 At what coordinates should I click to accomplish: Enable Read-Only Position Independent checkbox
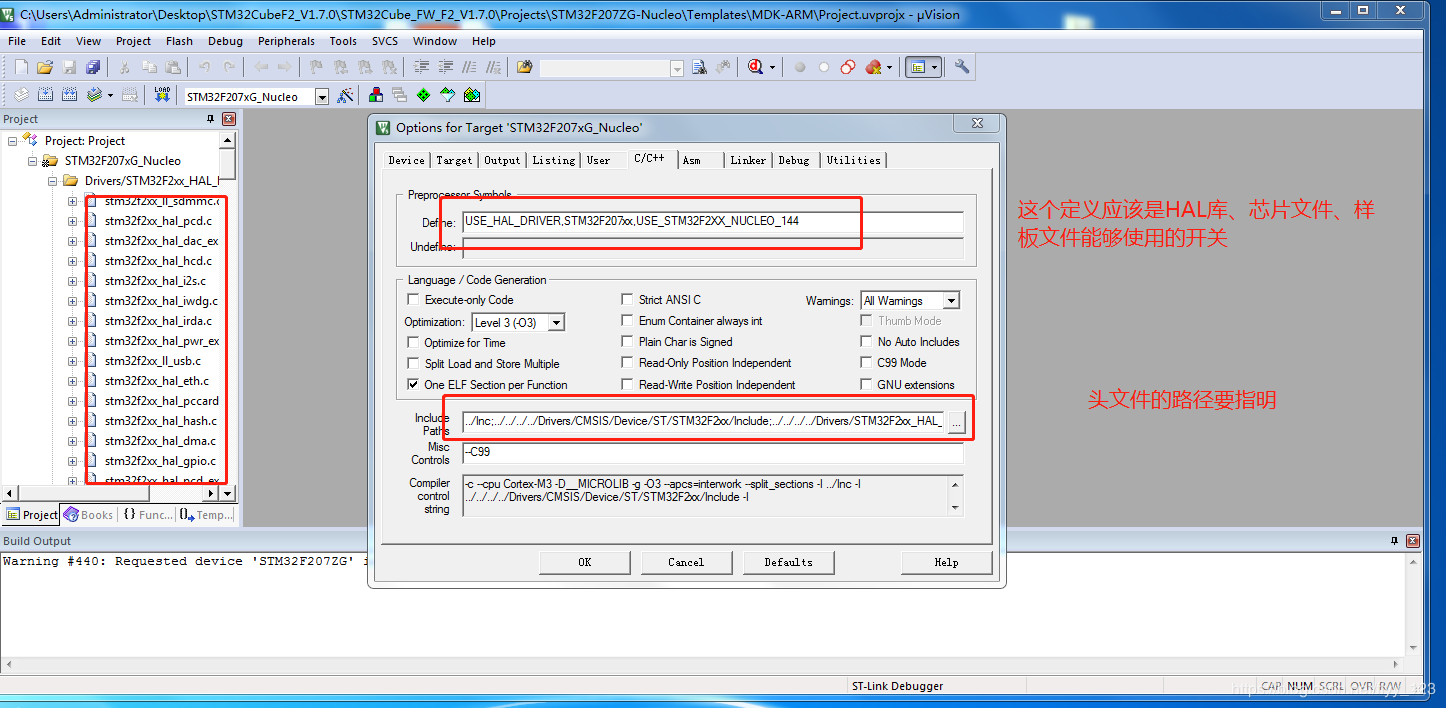(628, 363)
